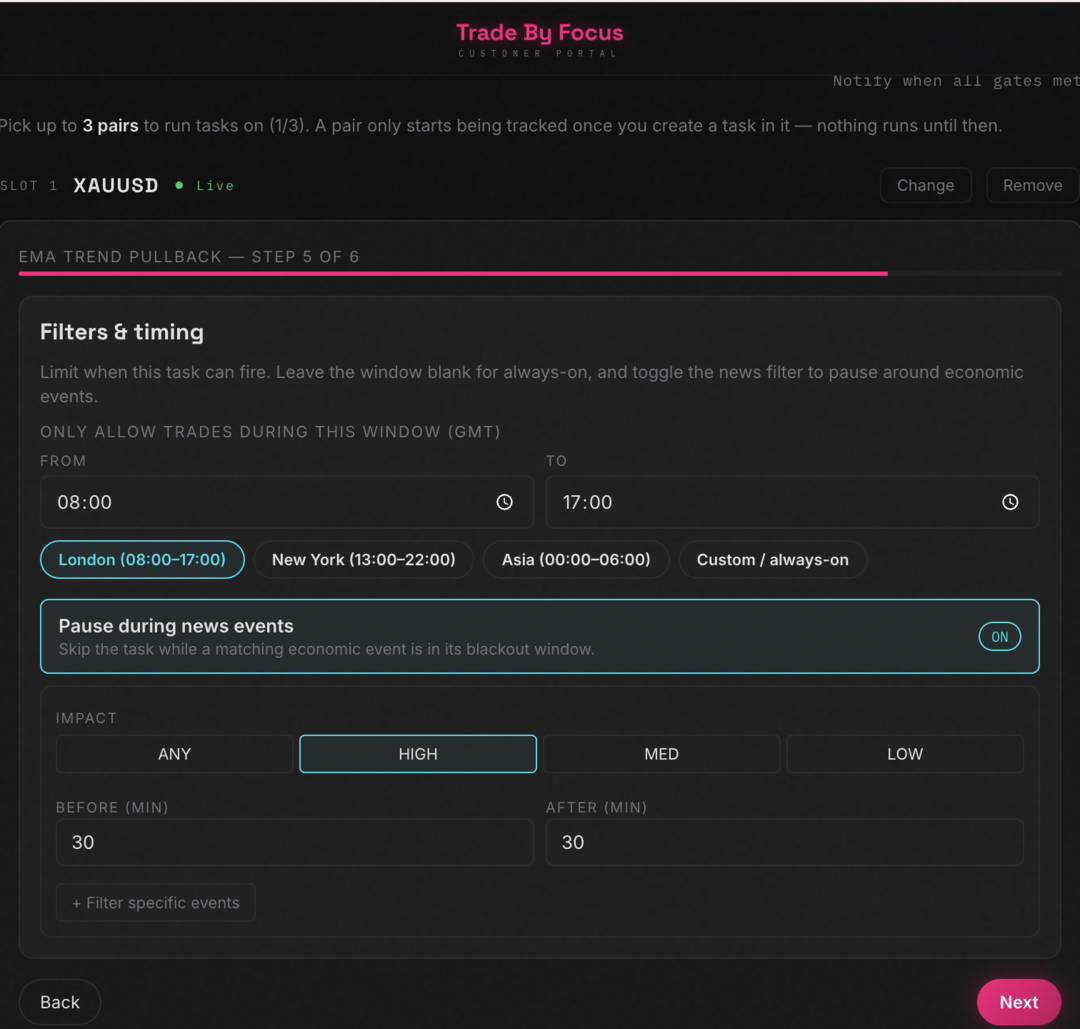1080x1029 pixels.
Task: Select the Asia (00:00–06:00) preset
Action: point(576,559)
